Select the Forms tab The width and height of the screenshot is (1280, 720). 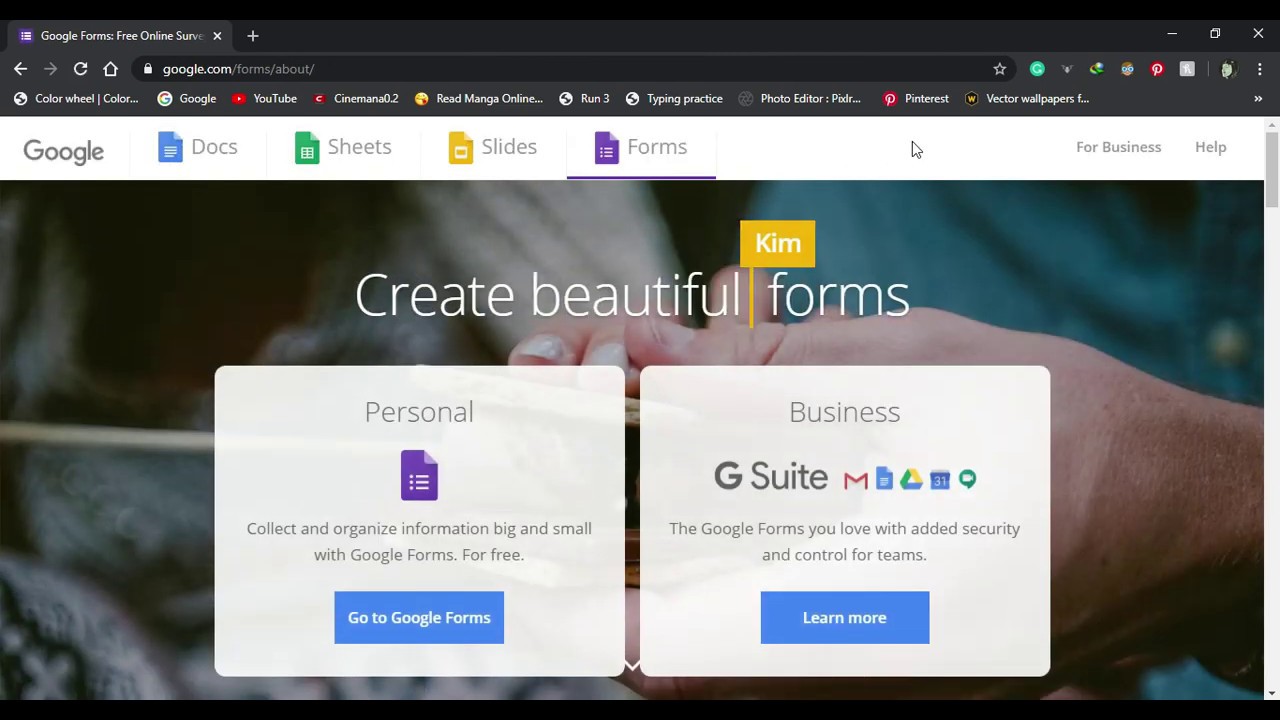641,147
